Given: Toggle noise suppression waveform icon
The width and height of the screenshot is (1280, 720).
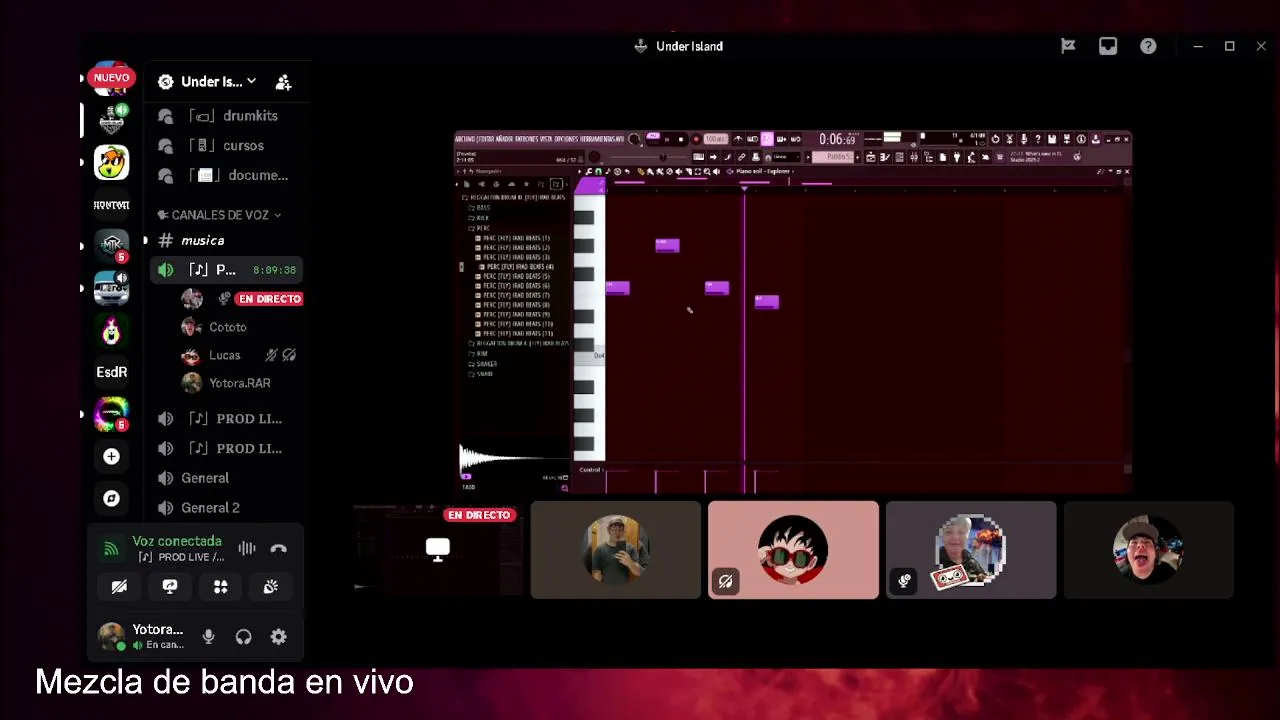Looking at the screenshot, I should [x=246, y=548].
